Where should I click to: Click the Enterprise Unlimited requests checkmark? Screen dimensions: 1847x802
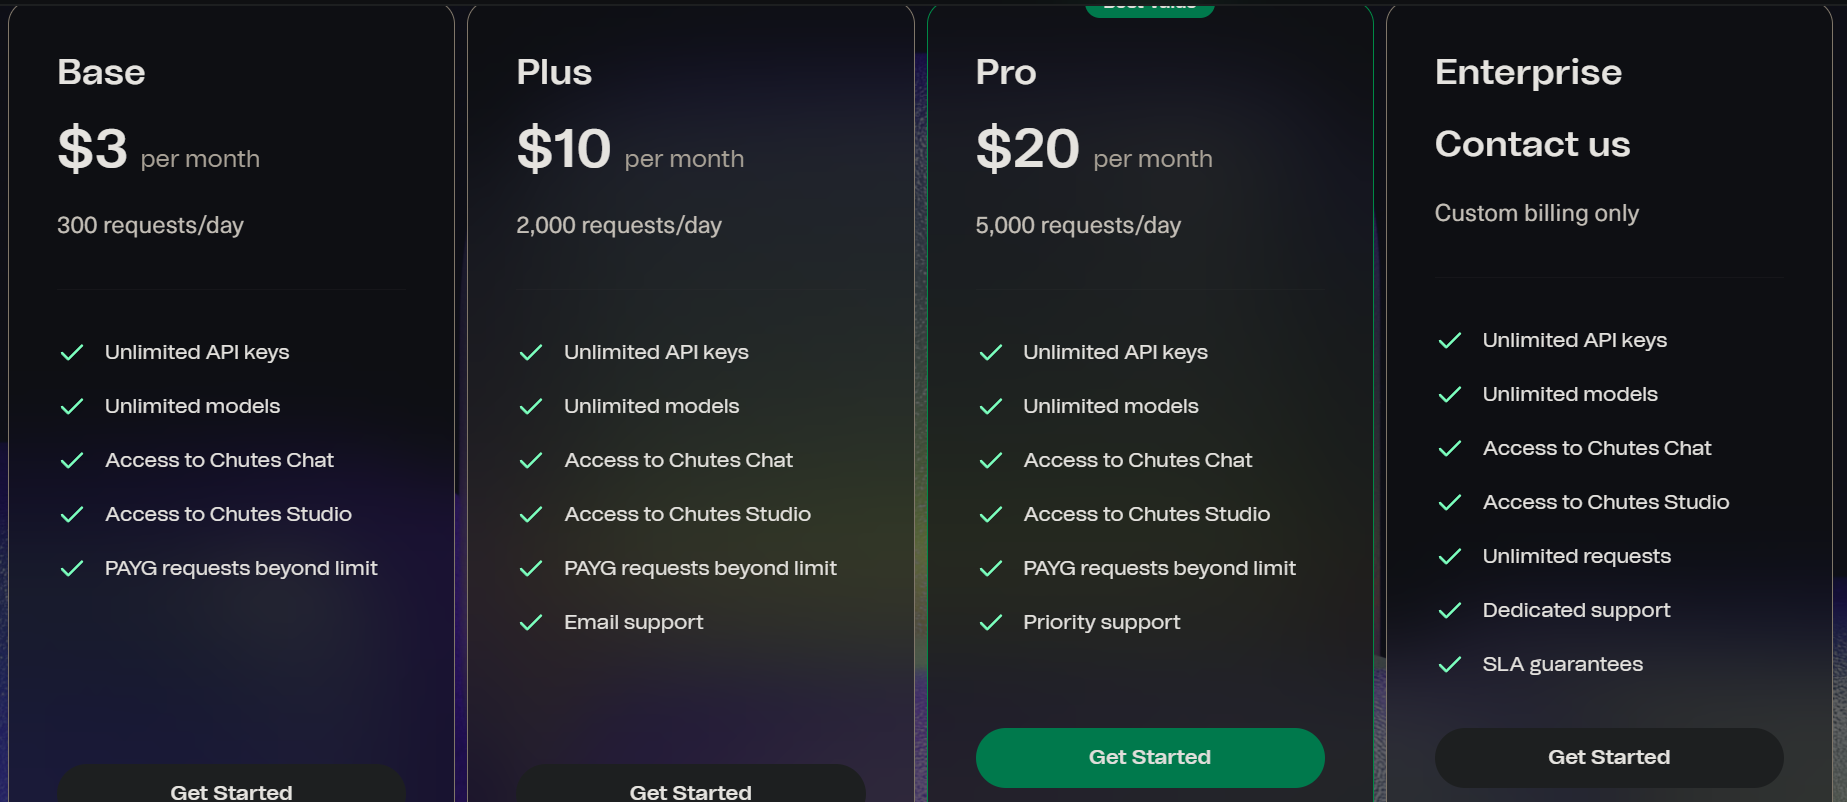pos(1450,557)
